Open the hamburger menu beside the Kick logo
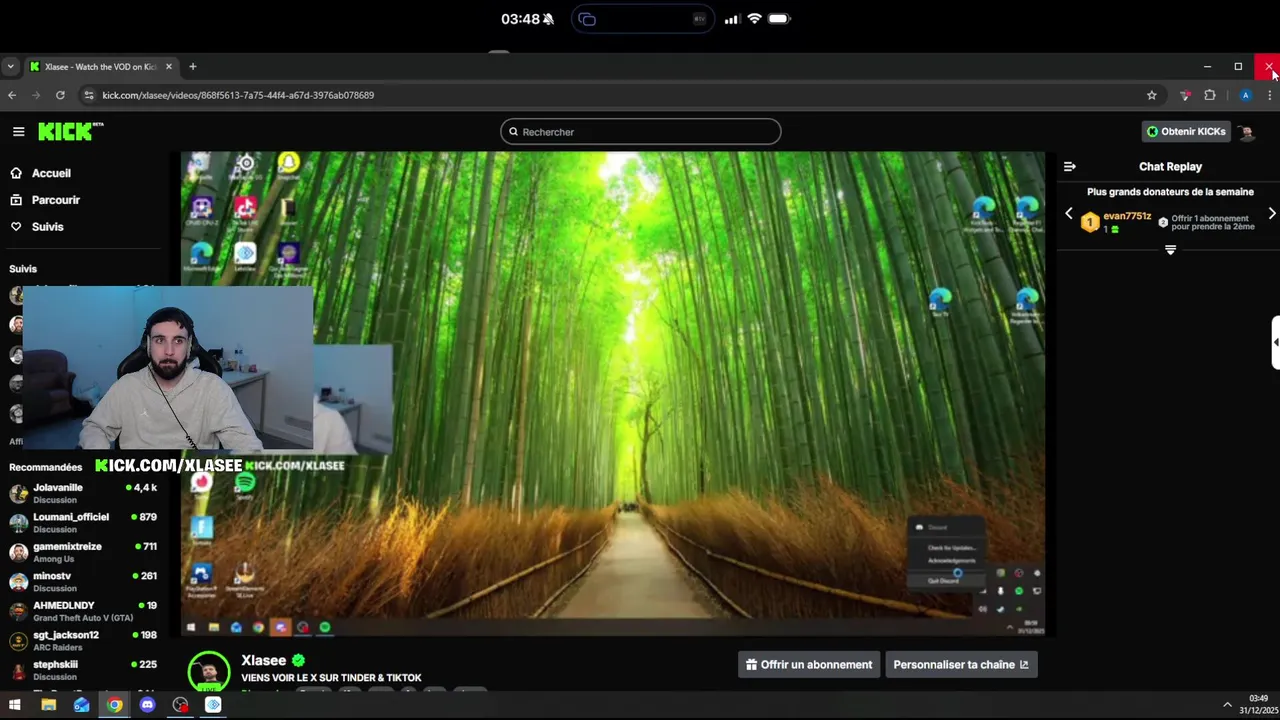1280x720 pixels. 18,131
